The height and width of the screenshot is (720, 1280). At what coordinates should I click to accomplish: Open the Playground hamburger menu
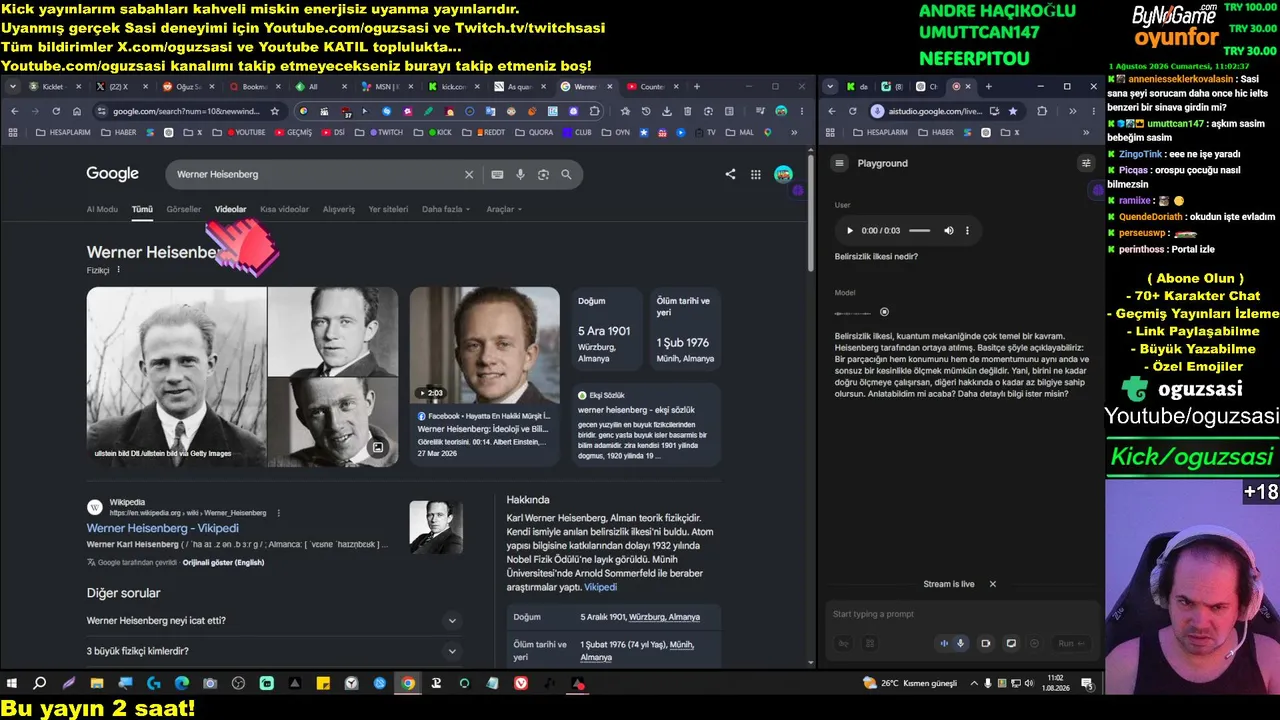click(840, 163)
